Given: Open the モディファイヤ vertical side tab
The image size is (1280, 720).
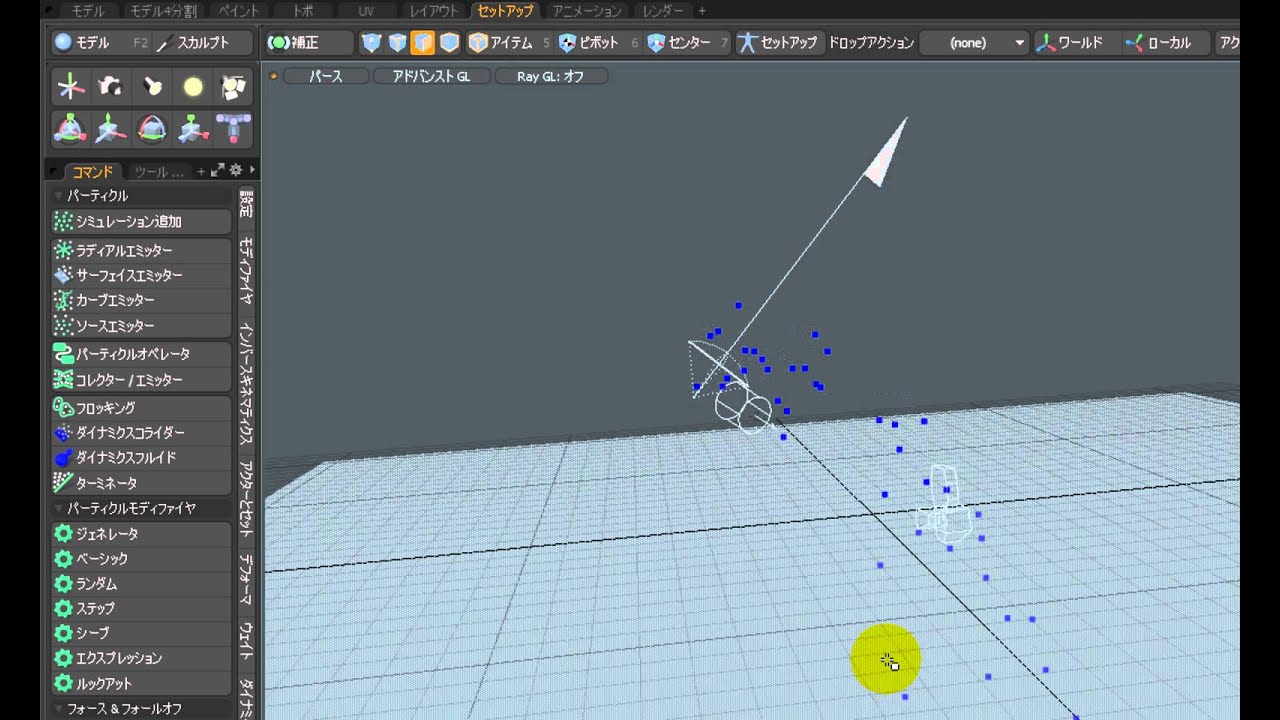Looking at the screenshot, I should point(246,272).
